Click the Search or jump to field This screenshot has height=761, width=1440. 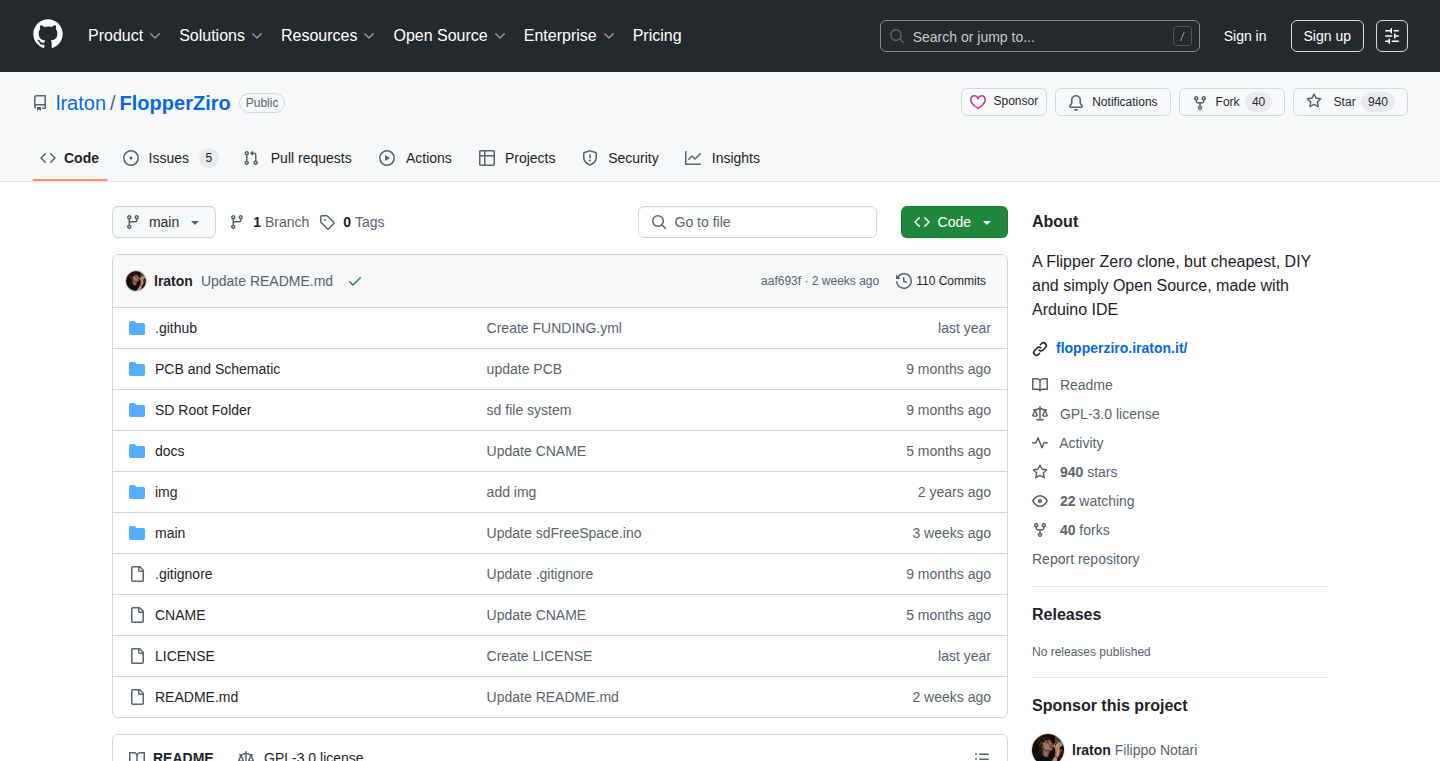[1040, 36]
